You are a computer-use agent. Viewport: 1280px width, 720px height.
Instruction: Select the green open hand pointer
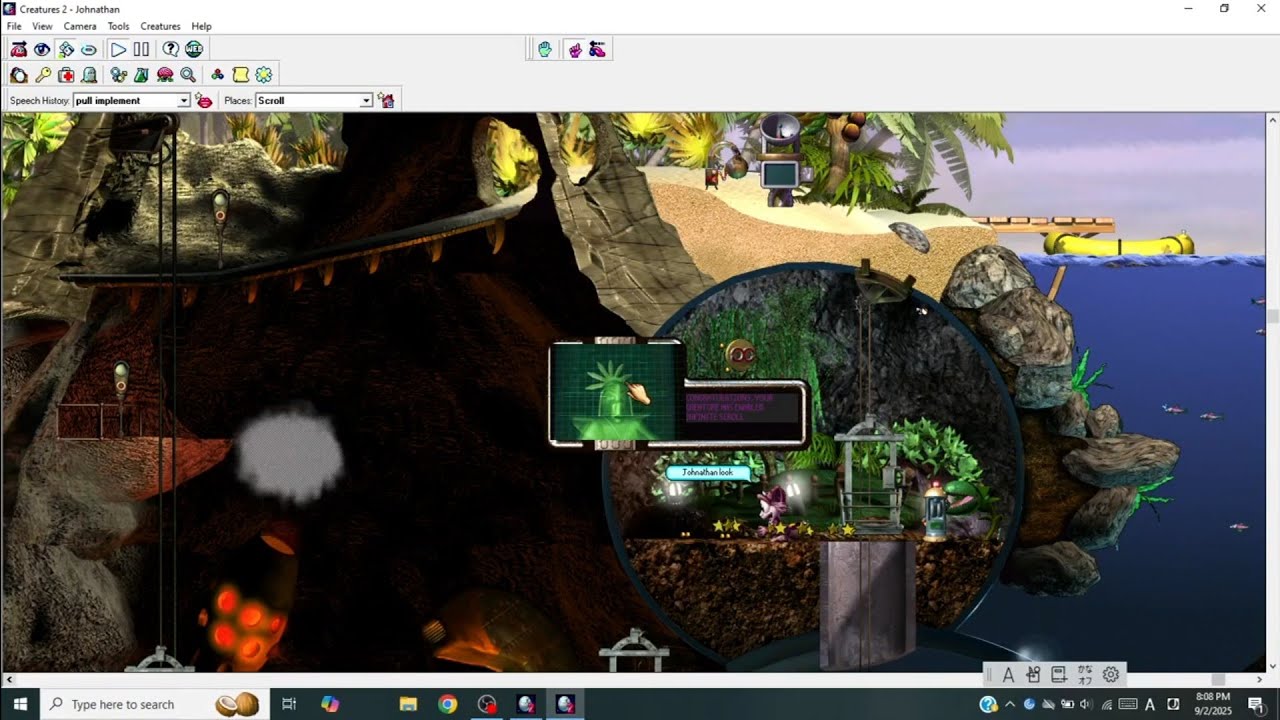(545, 49)
